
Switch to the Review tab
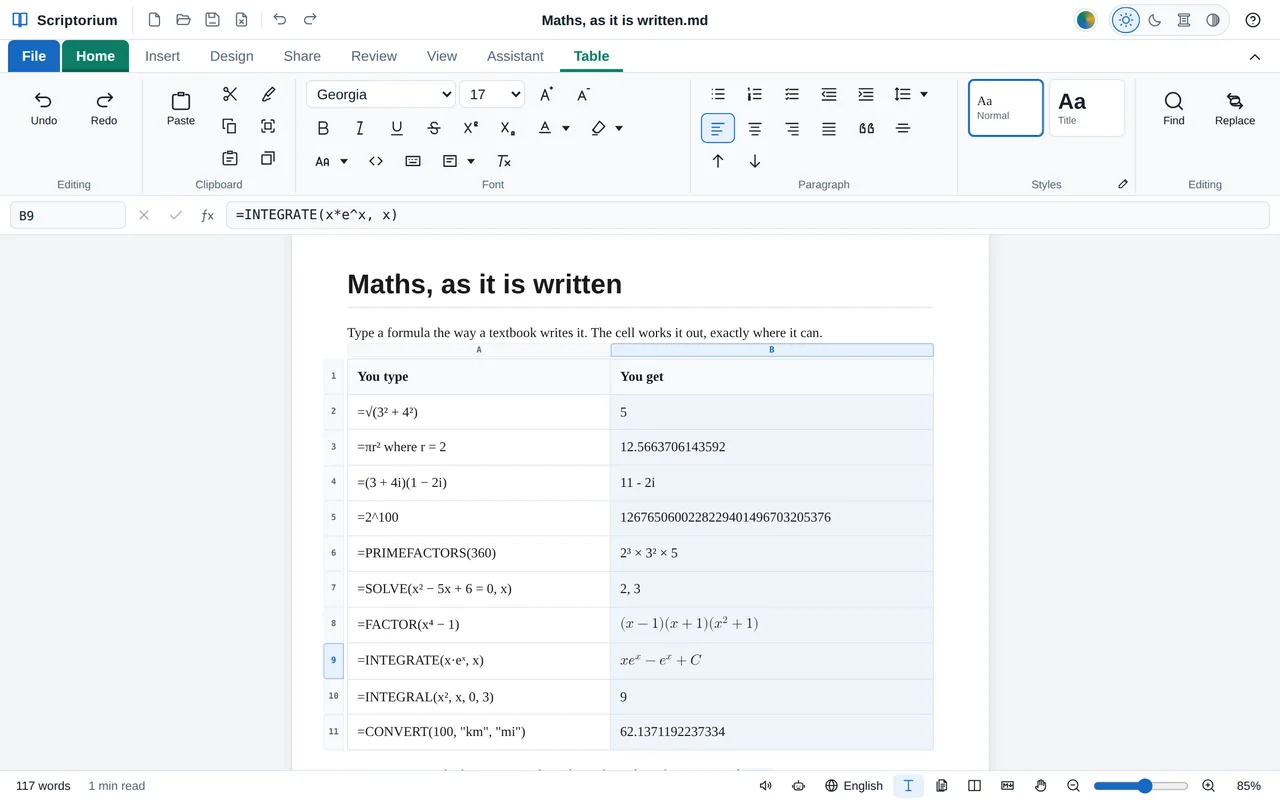point(374,56)
